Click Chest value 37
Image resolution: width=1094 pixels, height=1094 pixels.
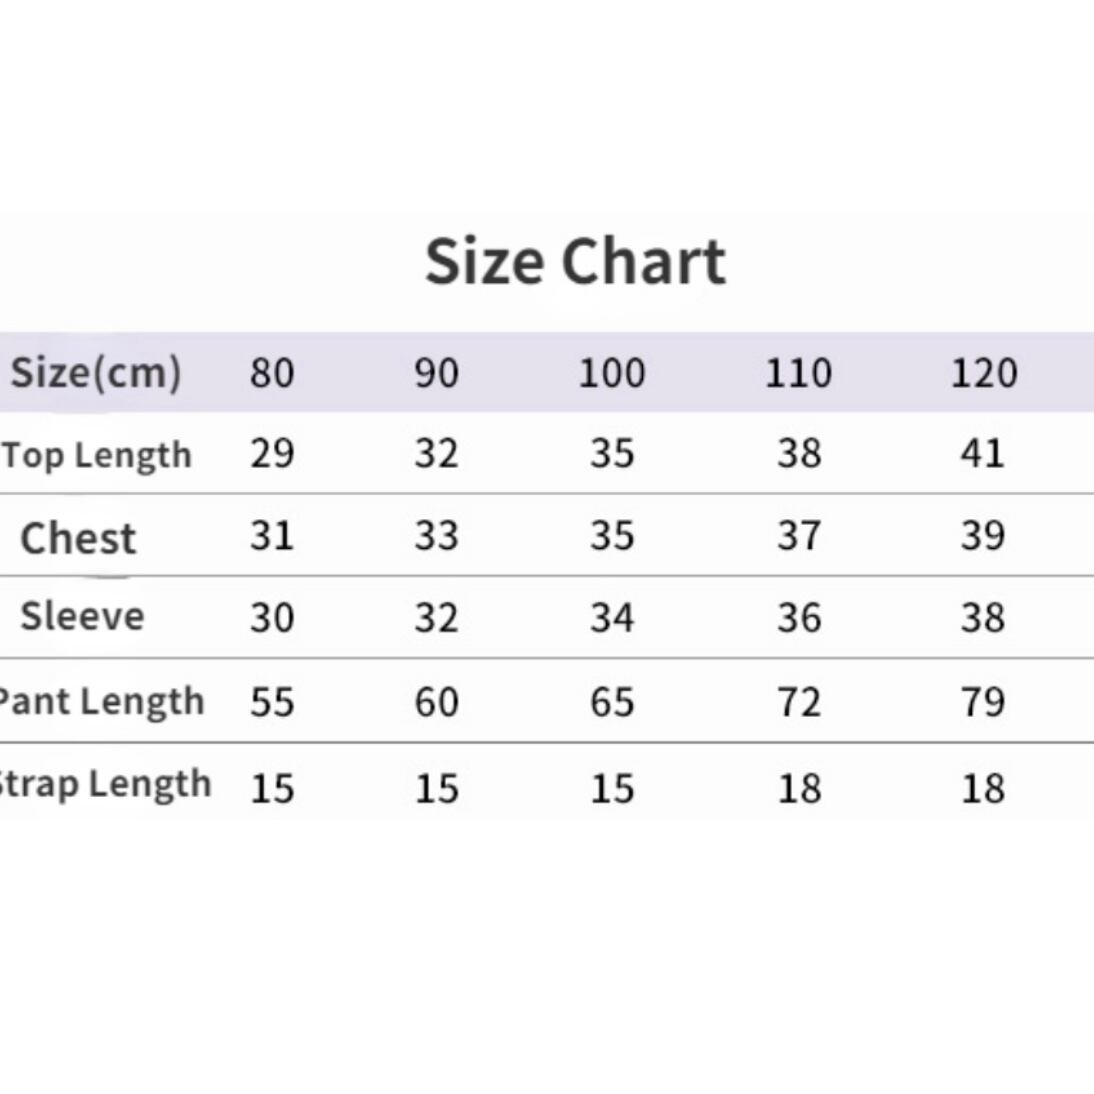(x=798, y=536)
